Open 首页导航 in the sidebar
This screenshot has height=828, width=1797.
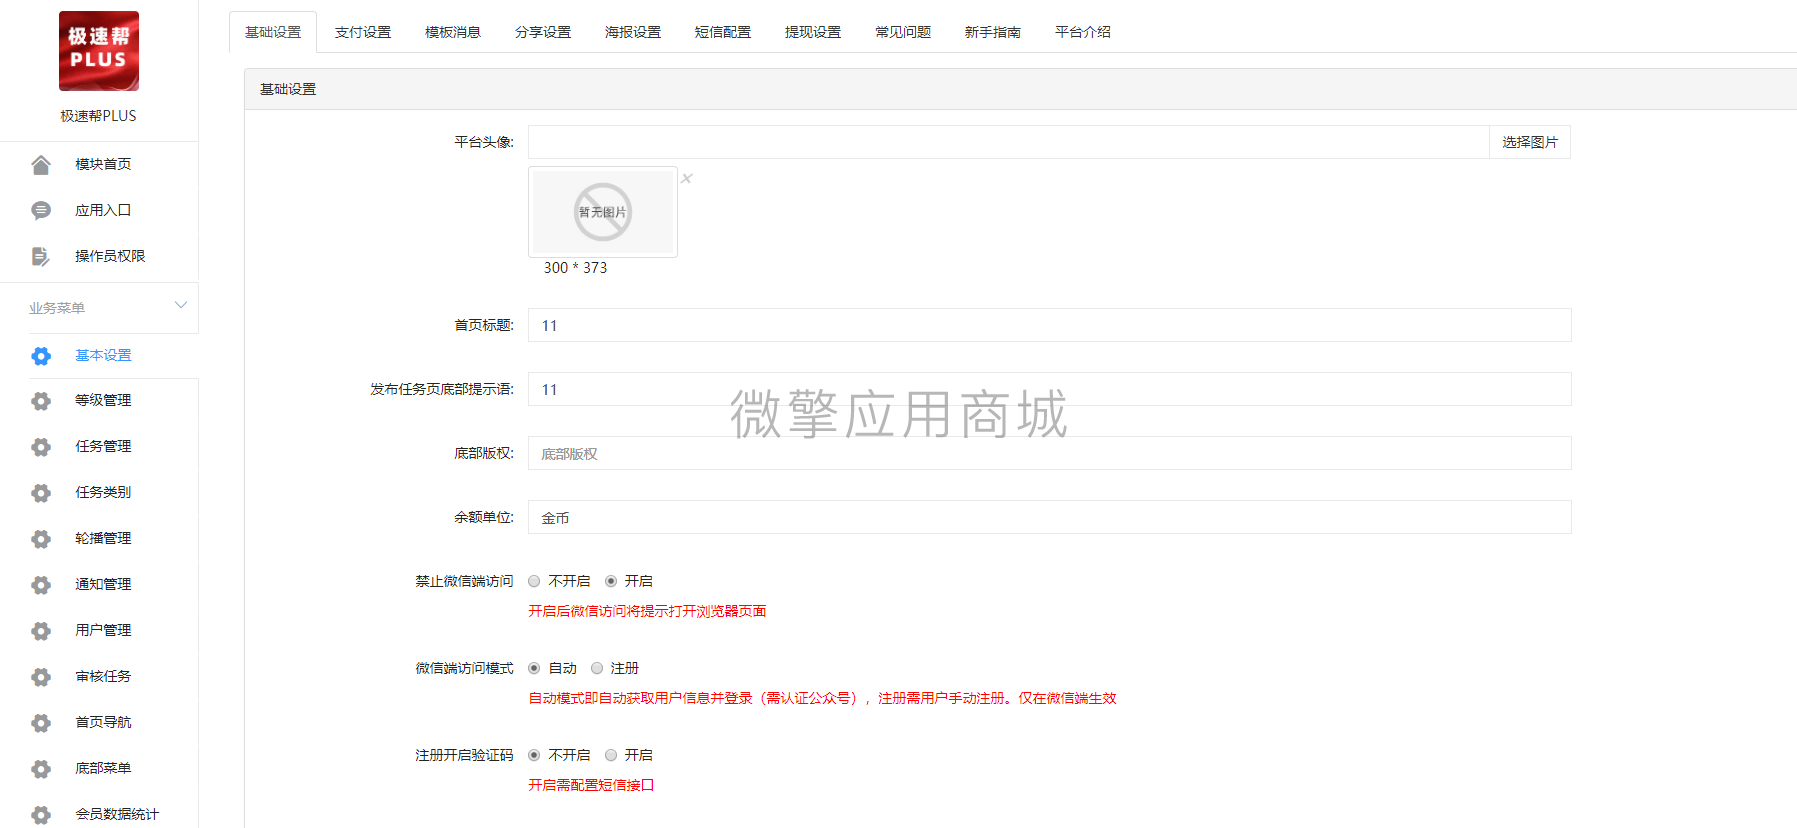[x=103, y=722]
